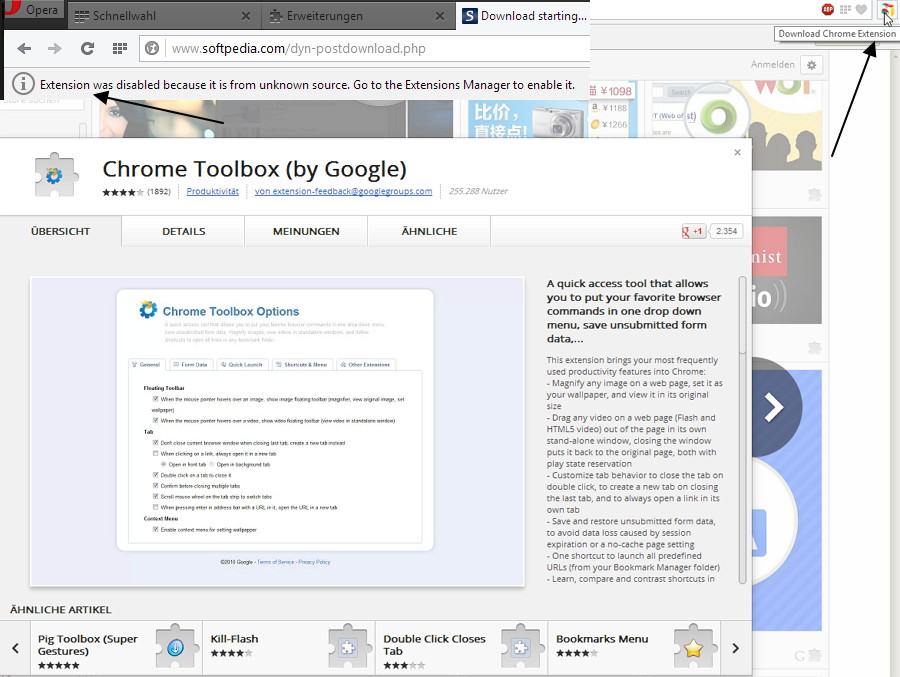Click the Anmelden sign-in link
Screen dimensions: 900x677
(773, 65)
